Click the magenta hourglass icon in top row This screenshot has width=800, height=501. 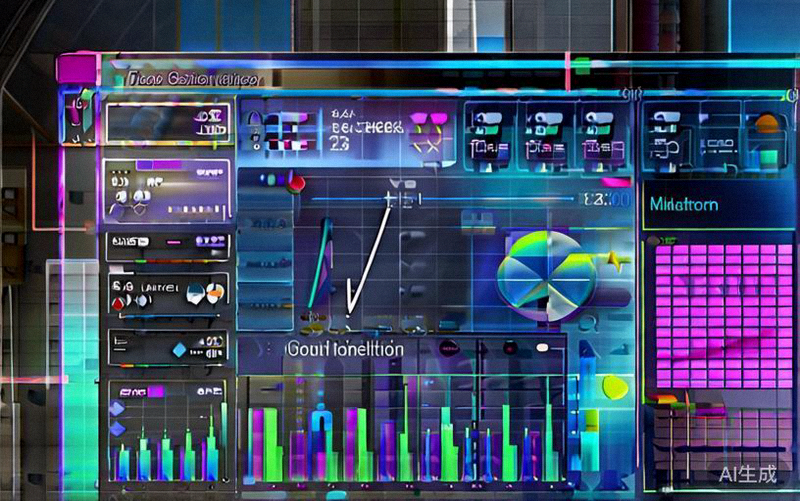(x=432, y=127)
